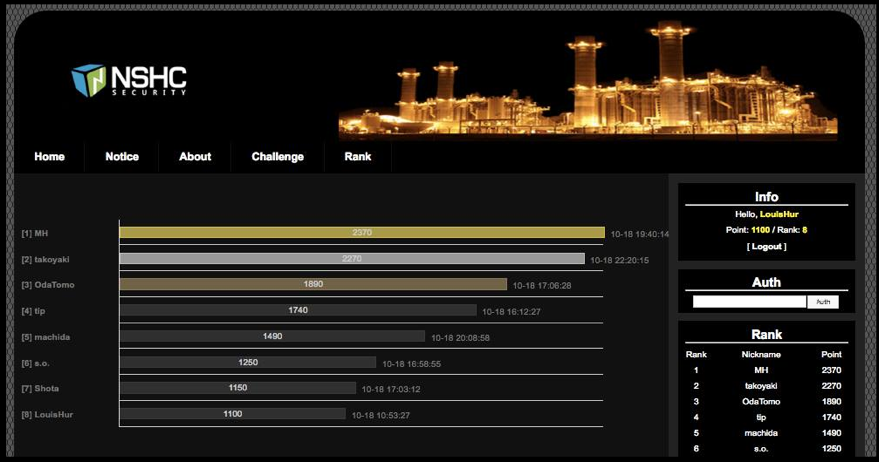
Task: Click the [8] LouisHur chart label
Action: tap(47, 414)
